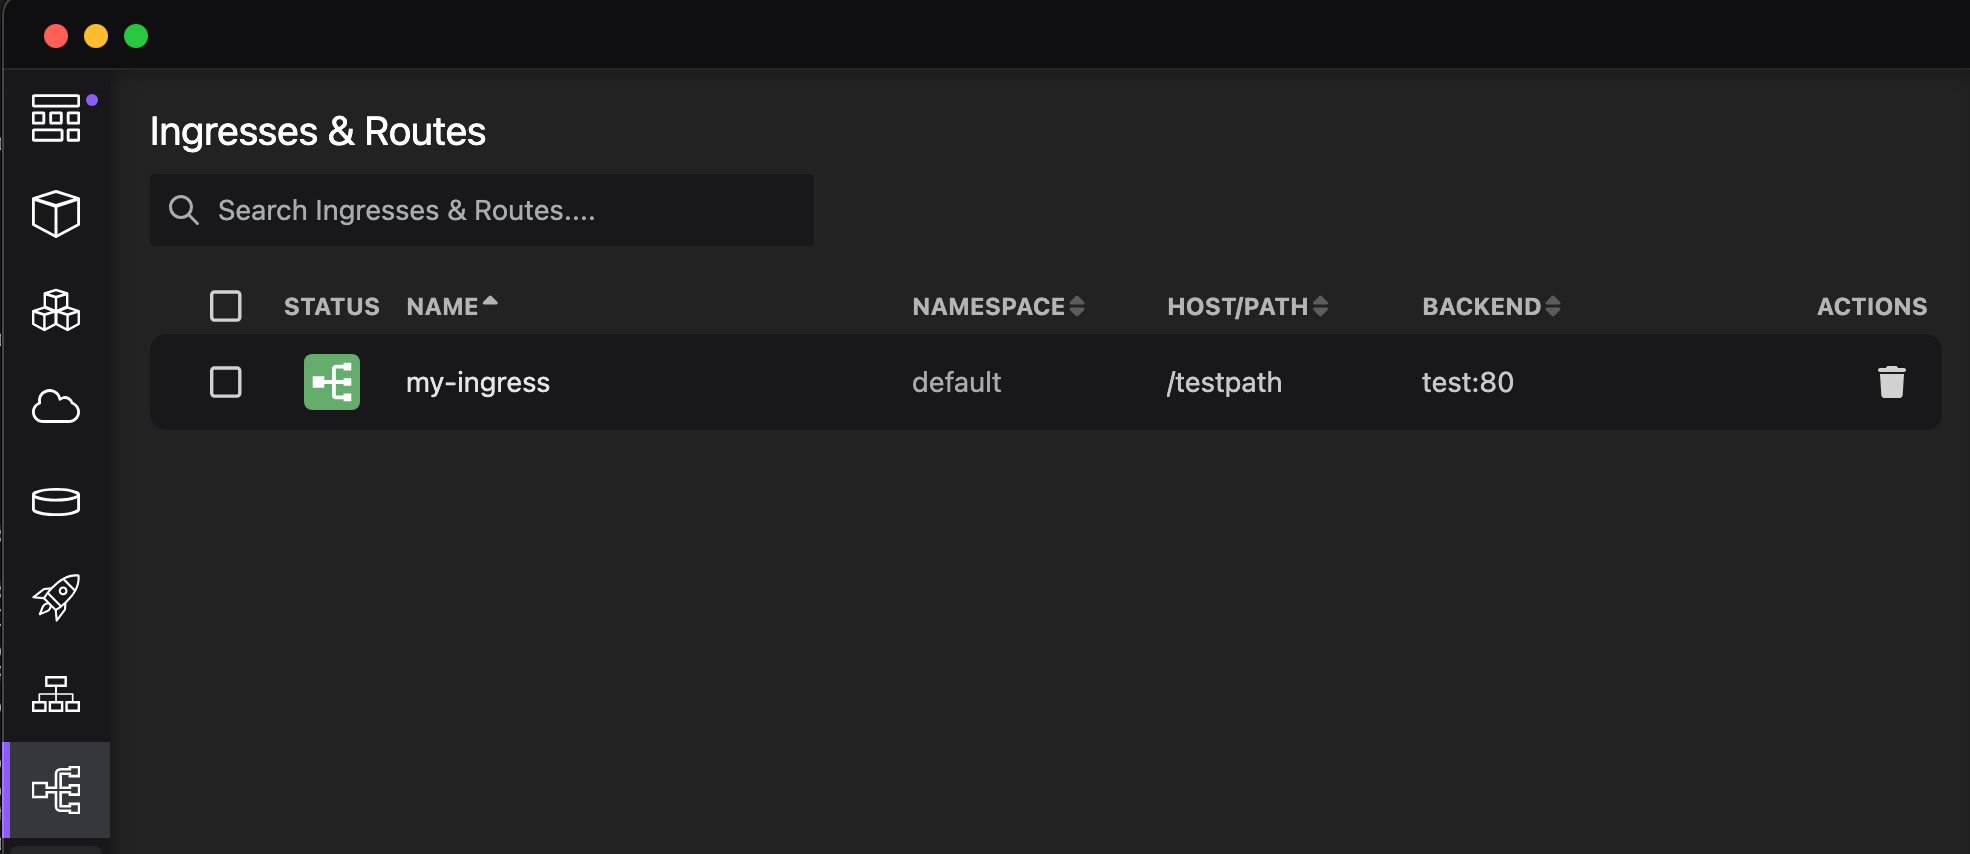Screen dimensions: 1970x854
Task: Open the stacked cubes sidebar icon
Action: tap(56, 310)
